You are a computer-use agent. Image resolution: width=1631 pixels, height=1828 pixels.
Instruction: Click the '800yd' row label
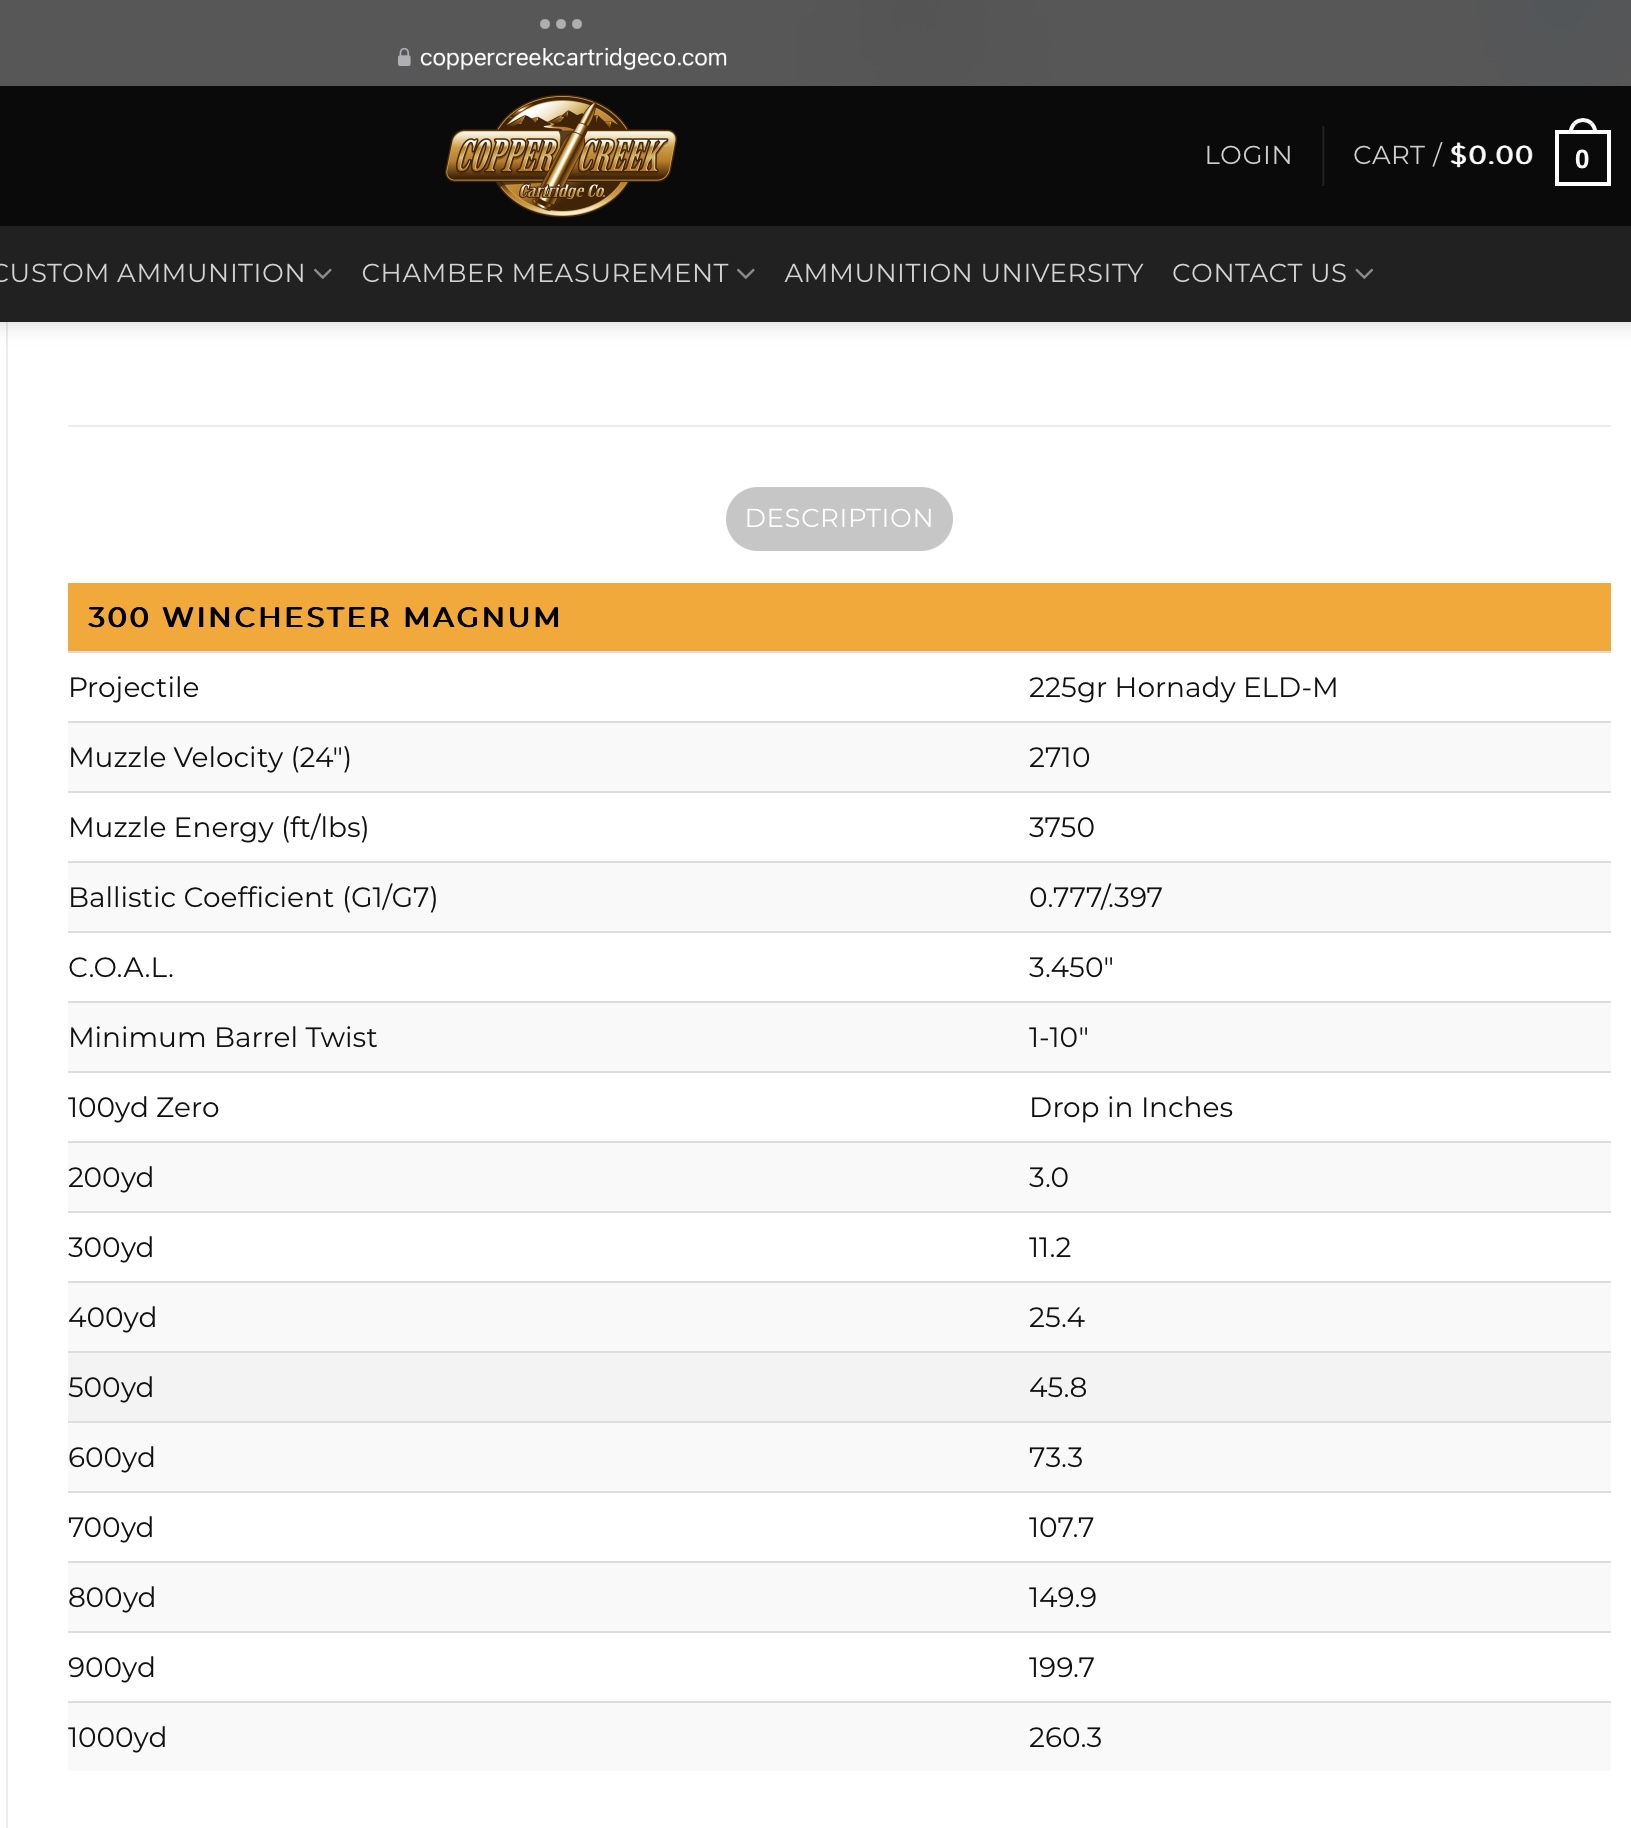(x=112, y=1598)
